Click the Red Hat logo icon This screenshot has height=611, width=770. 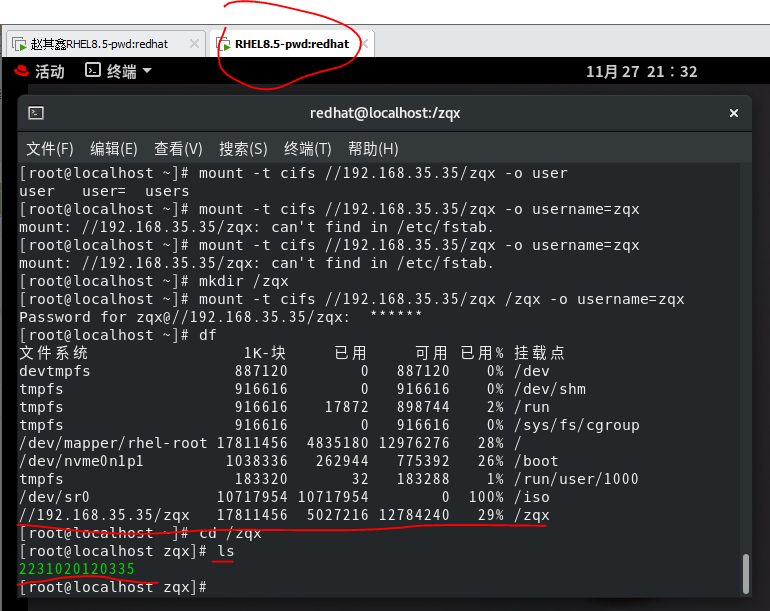(22, 71)
